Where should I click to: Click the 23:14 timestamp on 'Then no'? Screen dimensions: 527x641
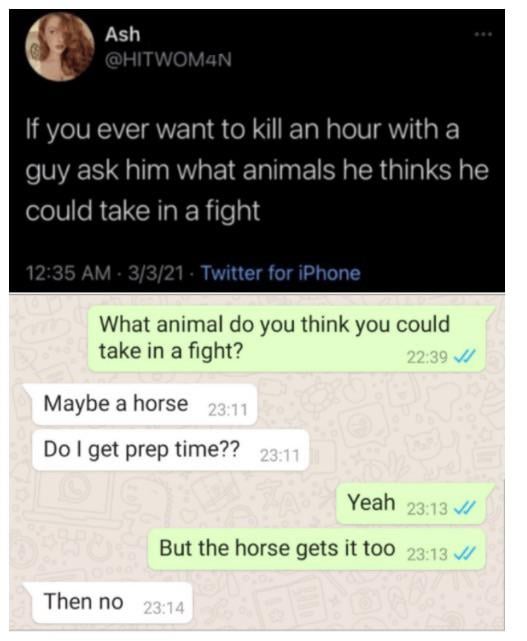(x=164, y=608)
